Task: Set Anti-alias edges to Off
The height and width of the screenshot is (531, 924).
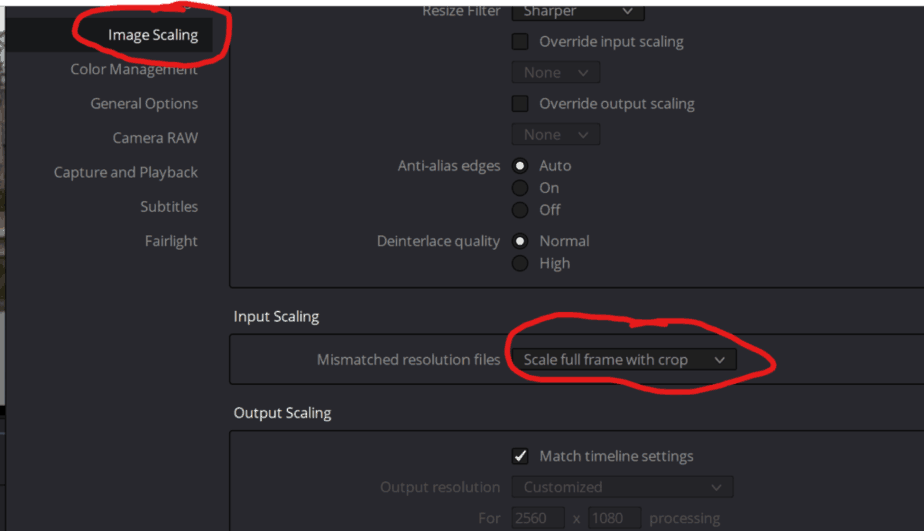Action: [520, 210]
